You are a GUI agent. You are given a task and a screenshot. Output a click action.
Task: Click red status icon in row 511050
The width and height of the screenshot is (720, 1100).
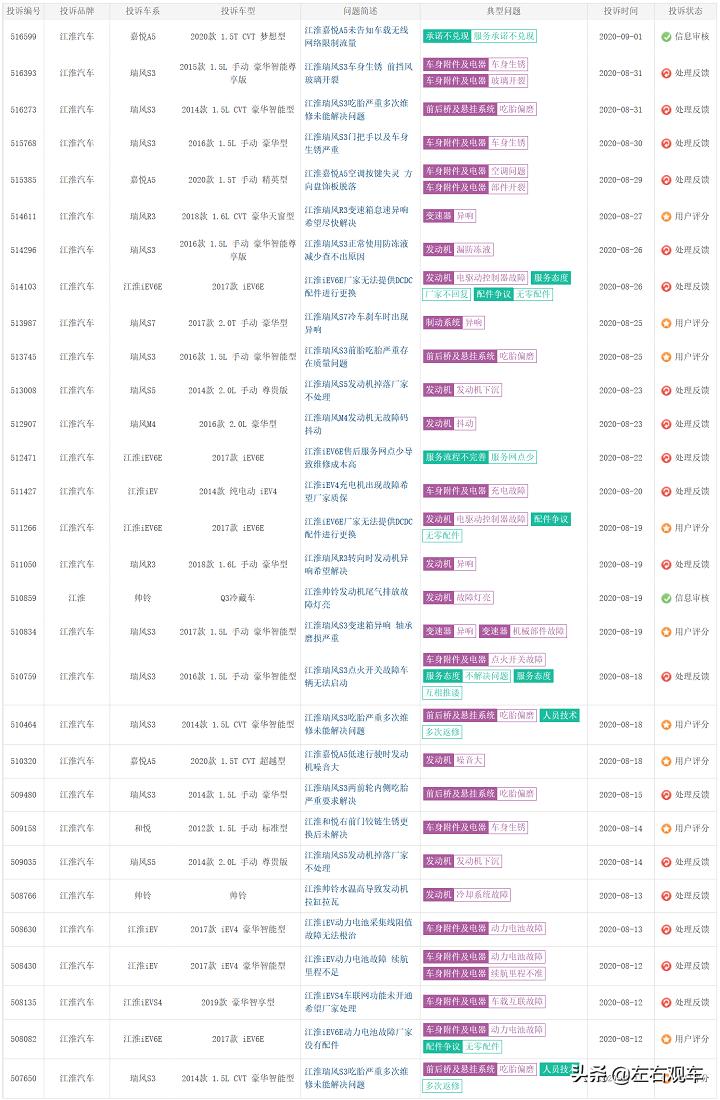coord(666,564)
